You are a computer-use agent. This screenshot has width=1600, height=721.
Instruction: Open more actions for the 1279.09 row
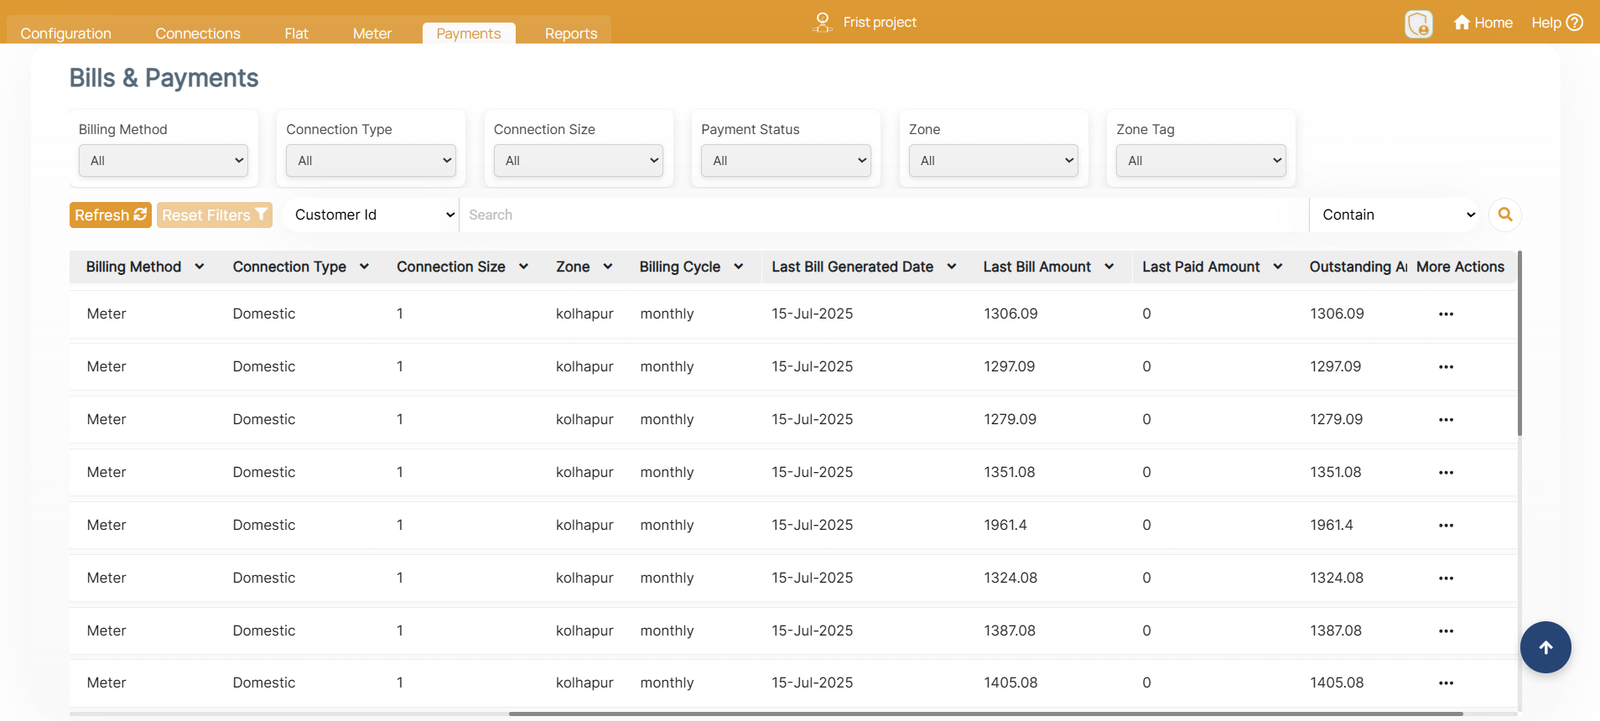click(x=1446, y=420)
